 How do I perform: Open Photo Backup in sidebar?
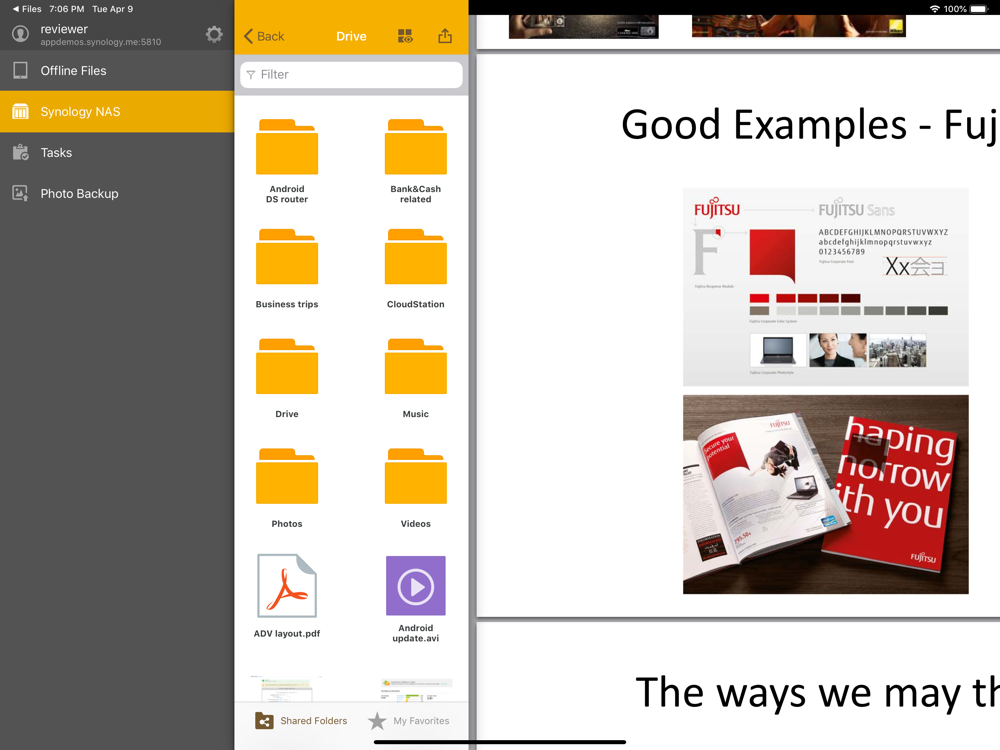tap(117, 193)
